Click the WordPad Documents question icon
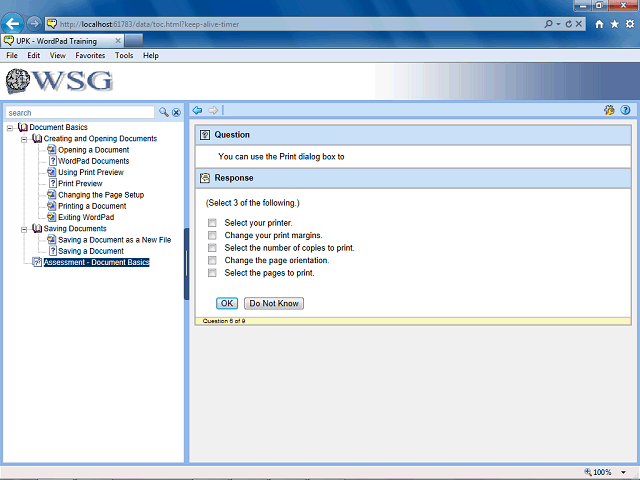The height and width of the screenshot is (480, 640). tap(53, 161)
